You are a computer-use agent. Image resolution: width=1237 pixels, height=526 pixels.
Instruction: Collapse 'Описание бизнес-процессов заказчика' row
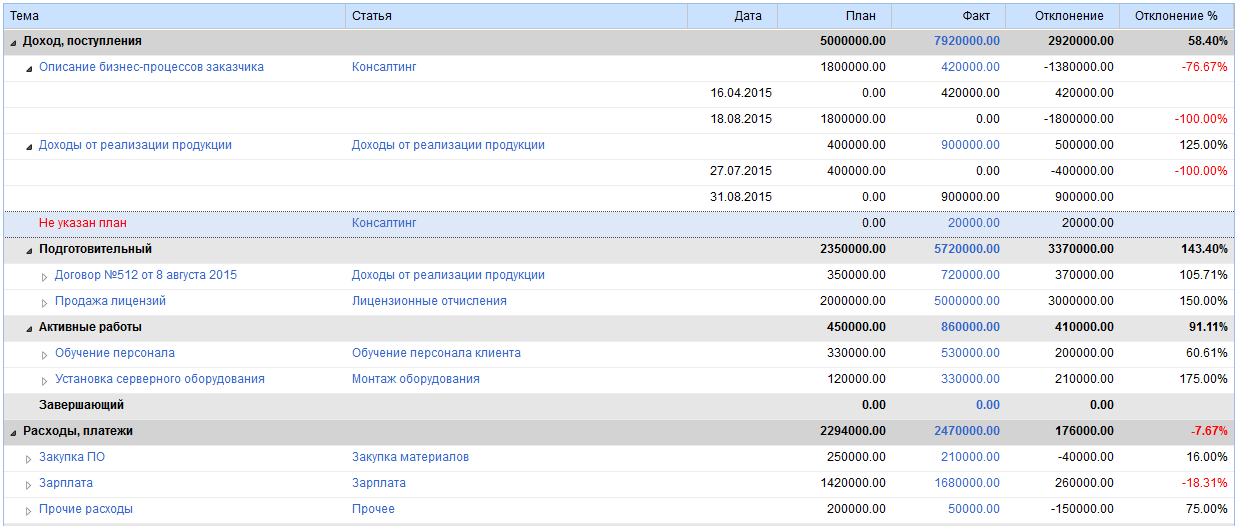[29, 68]
